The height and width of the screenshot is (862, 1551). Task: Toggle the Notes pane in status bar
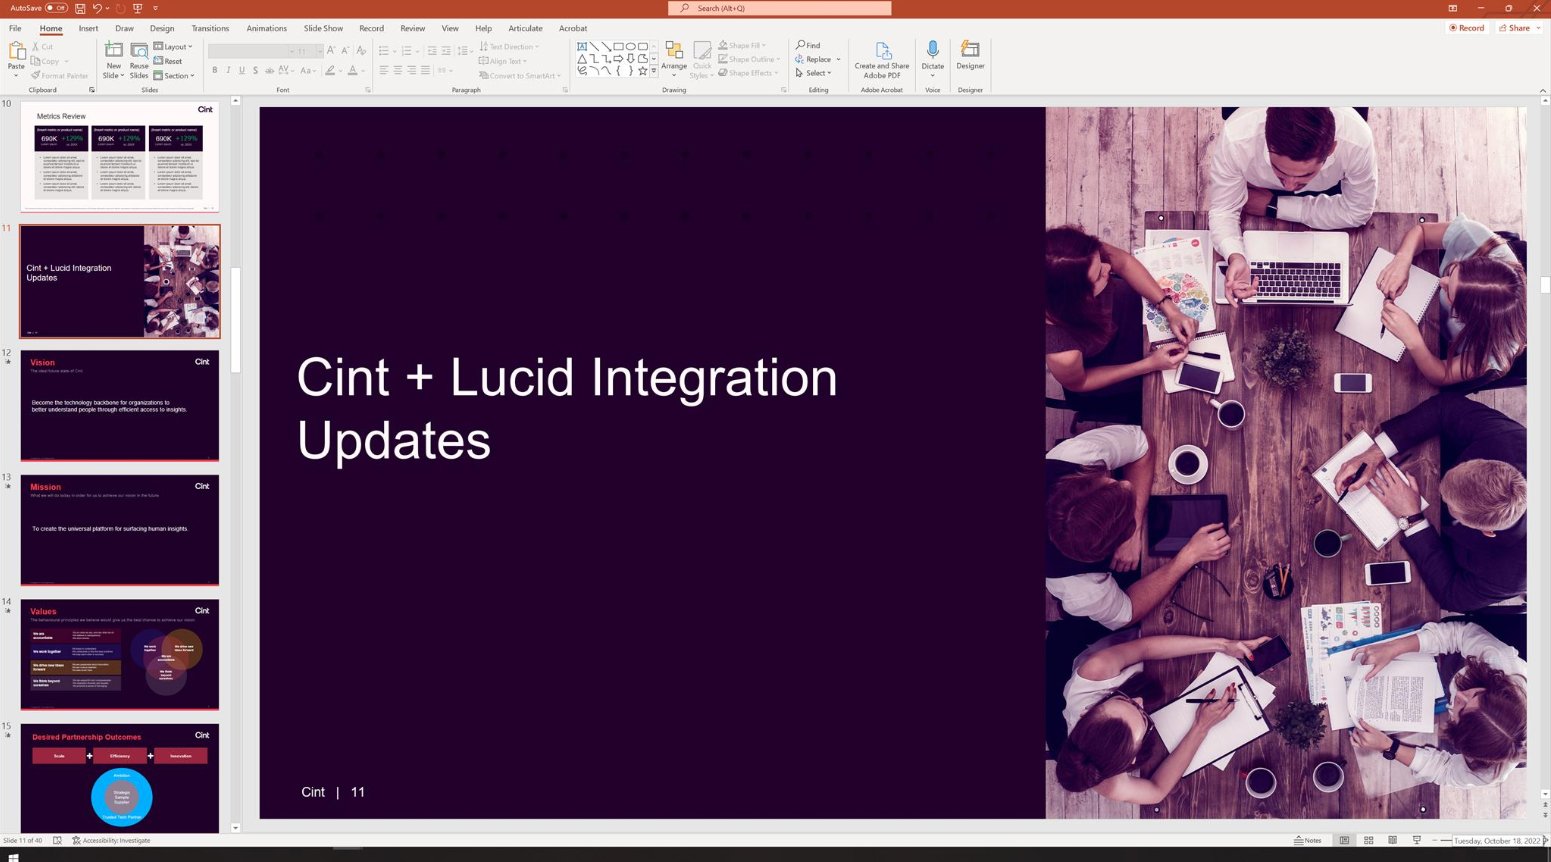tap(1307, 840)
